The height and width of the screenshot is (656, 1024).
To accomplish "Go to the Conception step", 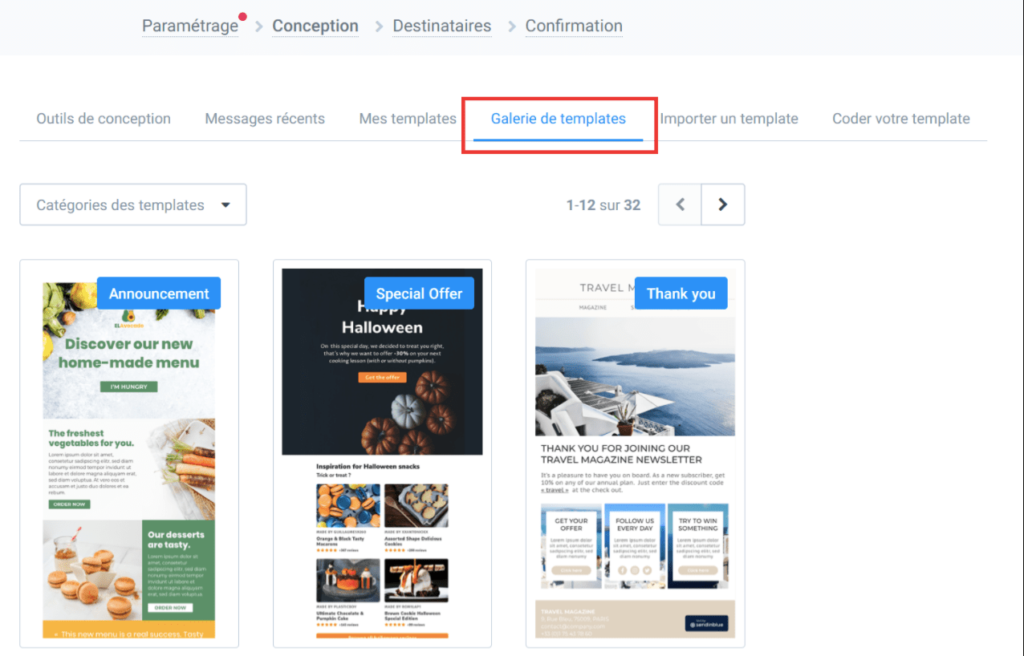I will click(315, 25).
